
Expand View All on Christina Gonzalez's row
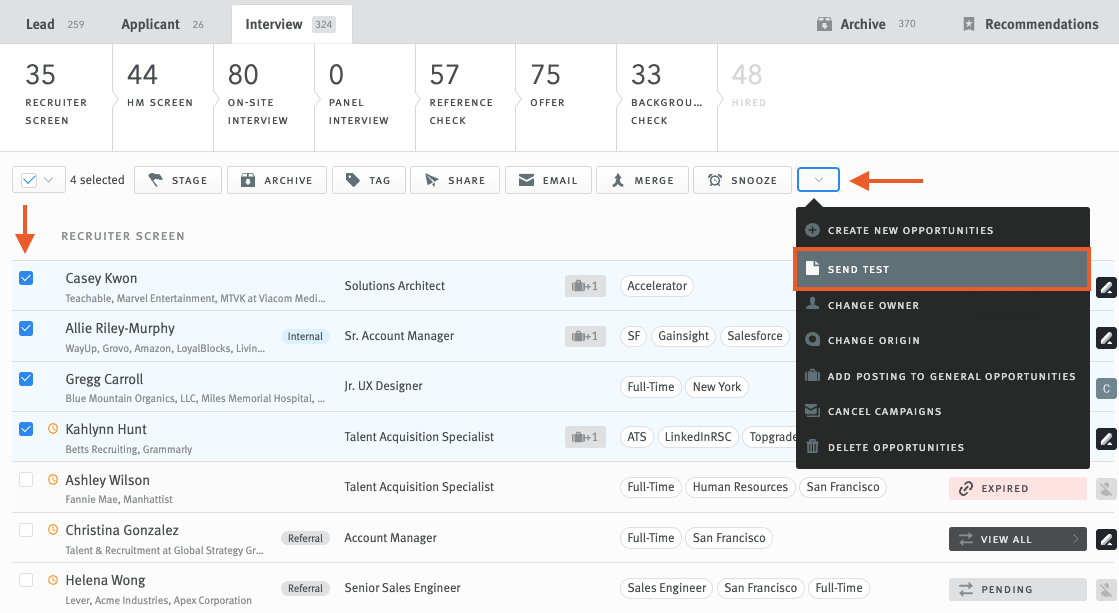pyautogui.click(x=1017, y=538)
